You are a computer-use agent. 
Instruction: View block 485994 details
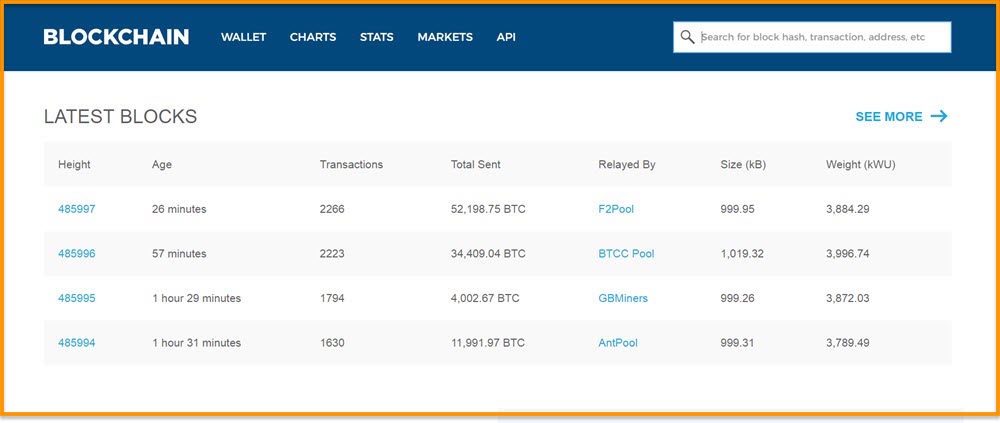(x=77, y=343)
